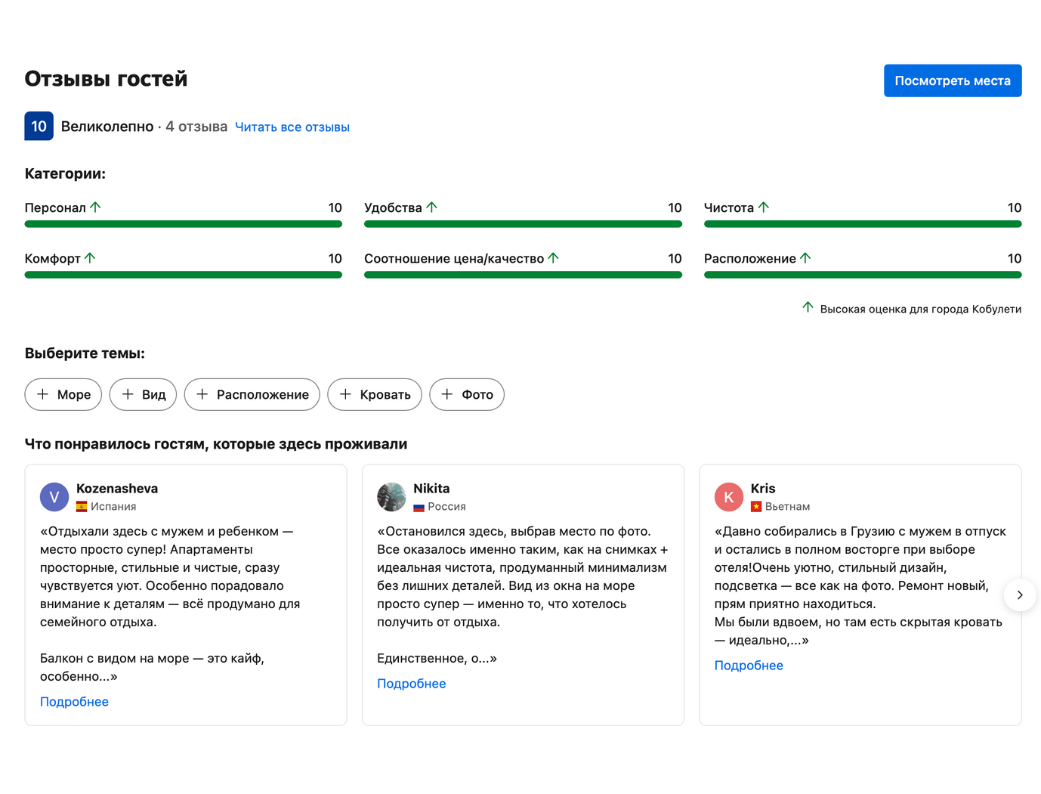Viewport: 1041px width, 794px height.
Task: Click Kozenasheva's purple V avatar
Action: point(54,497)
